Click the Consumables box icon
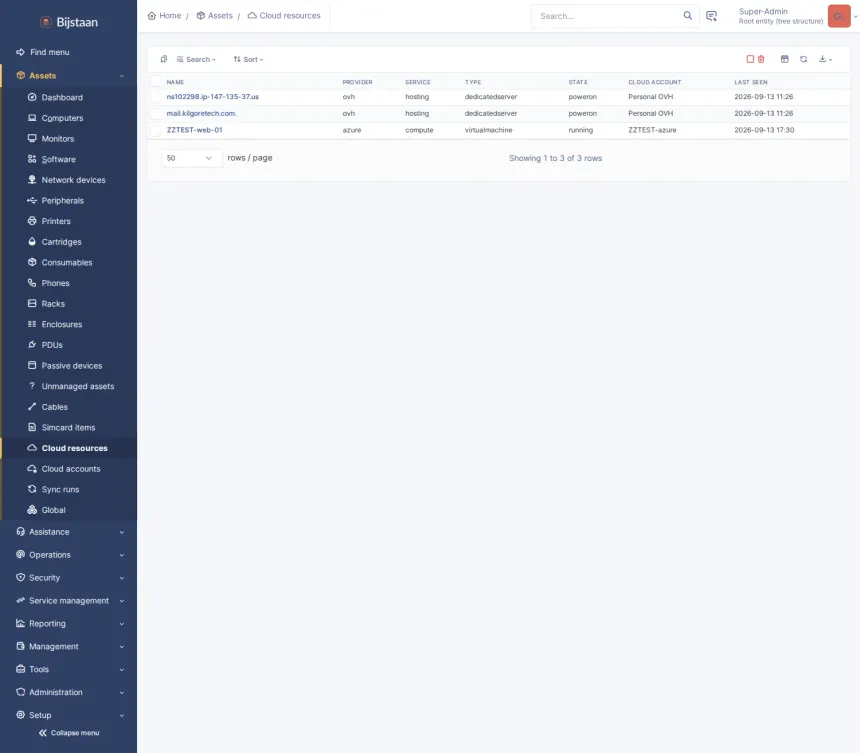The width and height of the screenshot is (860, 753). pos(32,262)
